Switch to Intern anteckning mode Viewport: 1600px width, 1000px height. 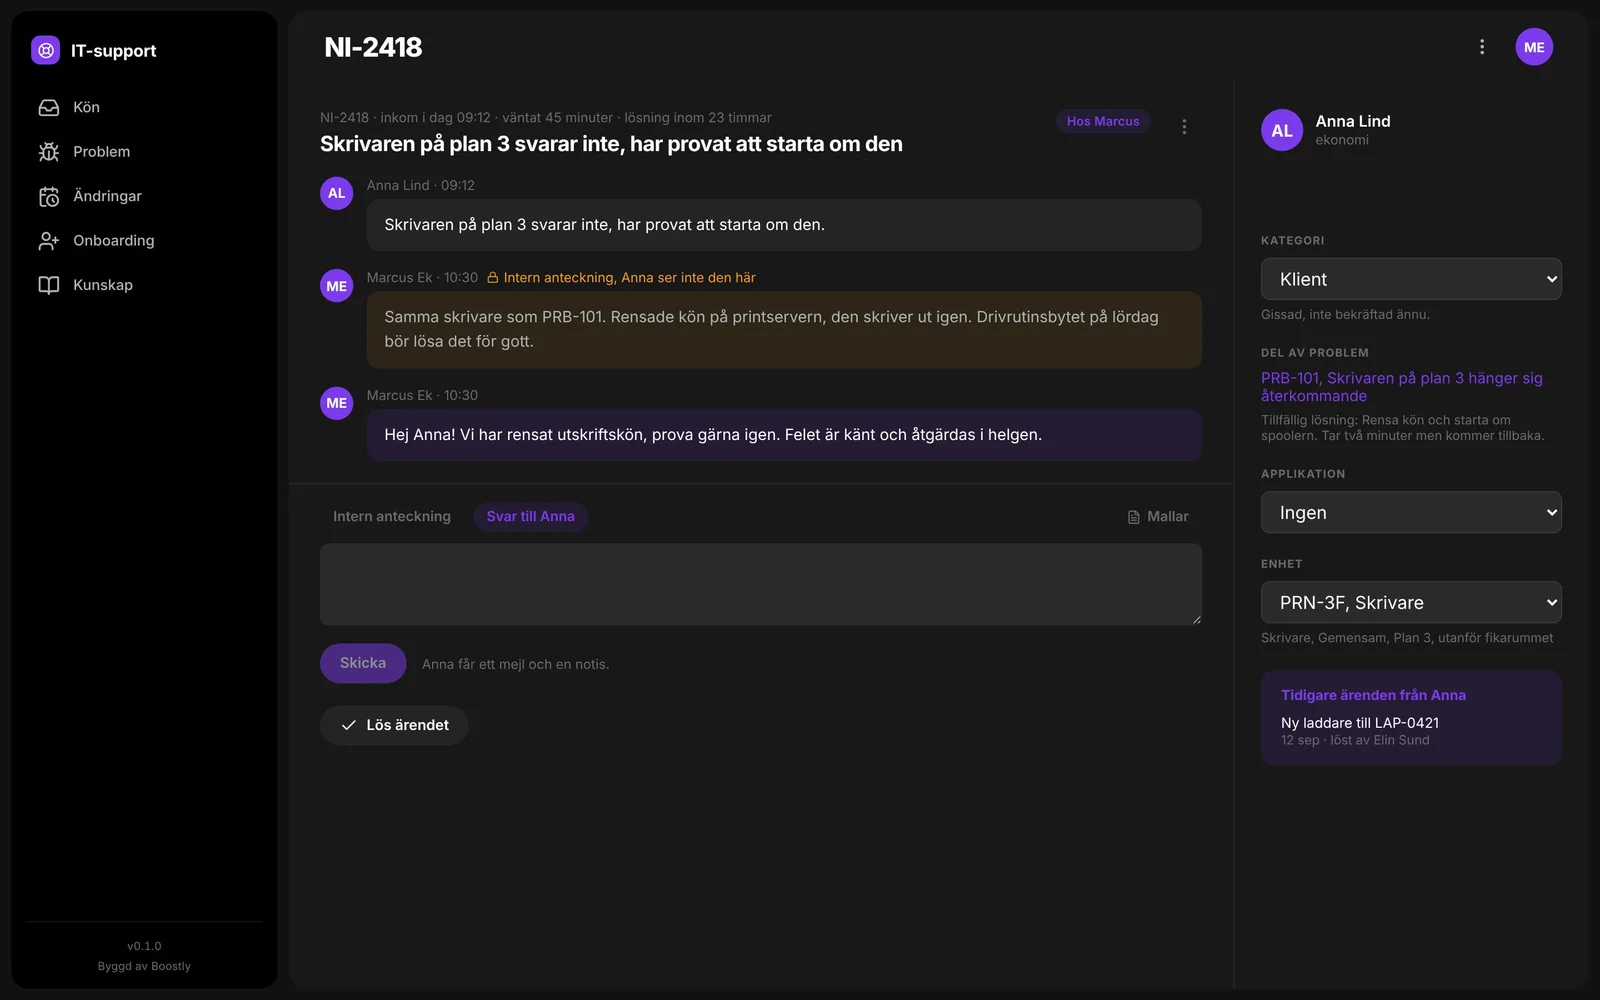point(392,517)
